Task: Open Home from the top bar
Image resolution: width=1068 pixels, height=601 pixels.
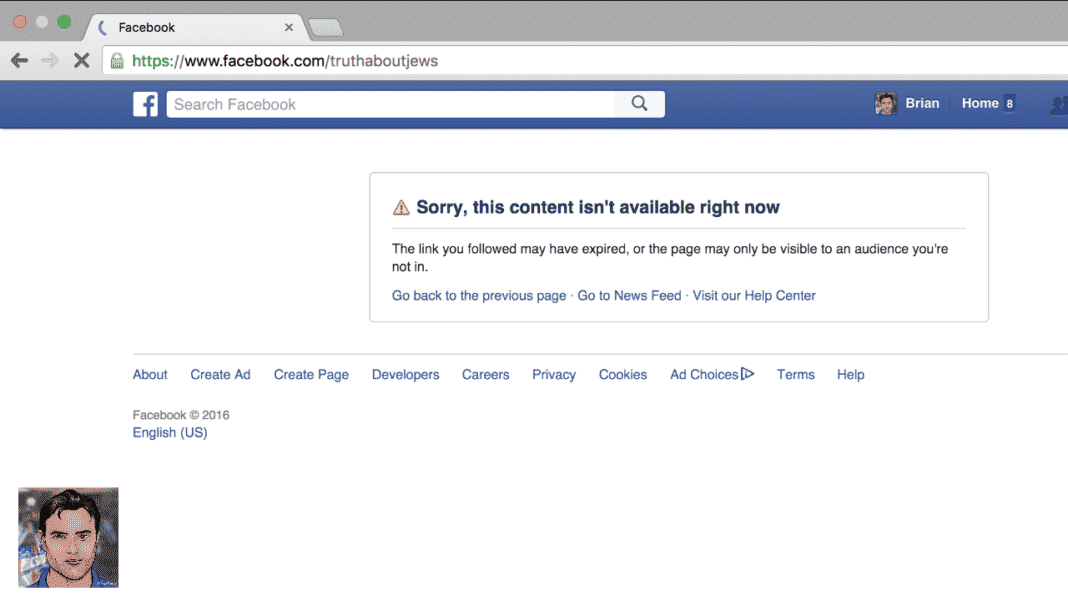Action: tap(980, 104)
